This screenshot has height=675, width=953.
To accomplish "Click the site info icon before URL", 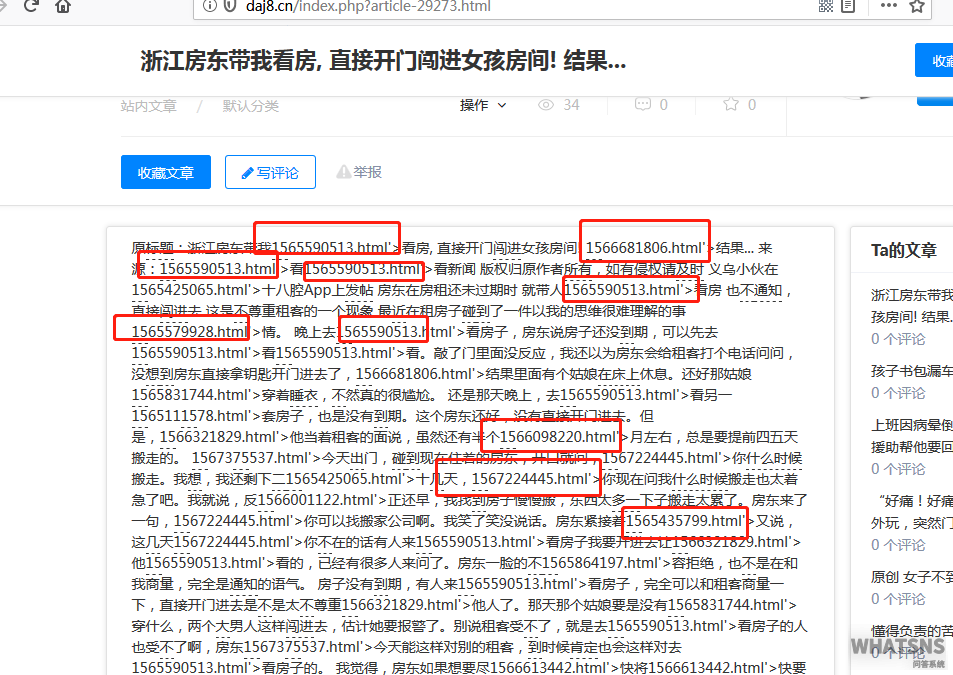I will 209,6.
